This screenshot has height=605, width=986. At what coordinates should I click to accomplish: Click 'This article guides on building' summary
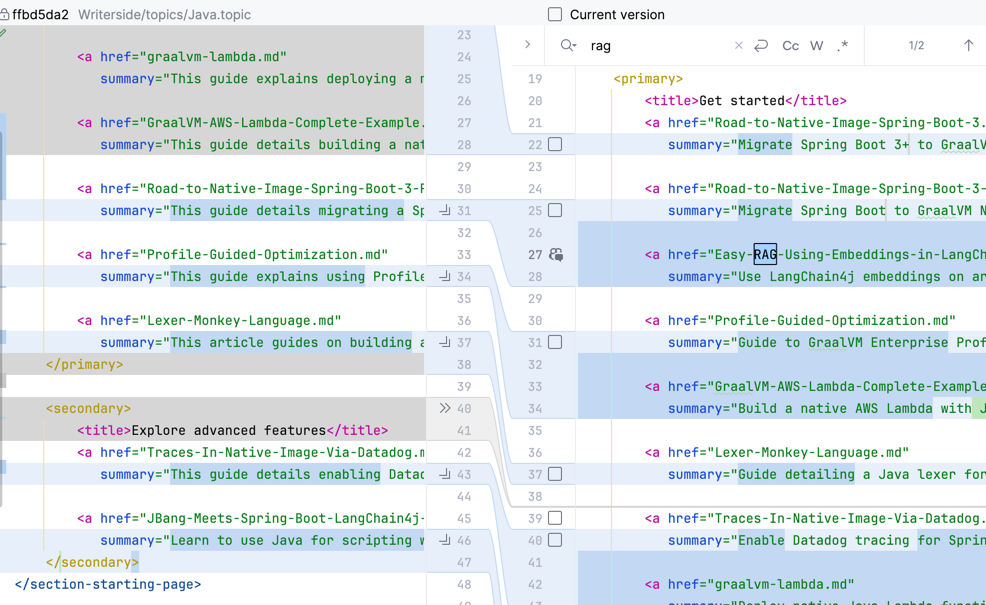263,343
